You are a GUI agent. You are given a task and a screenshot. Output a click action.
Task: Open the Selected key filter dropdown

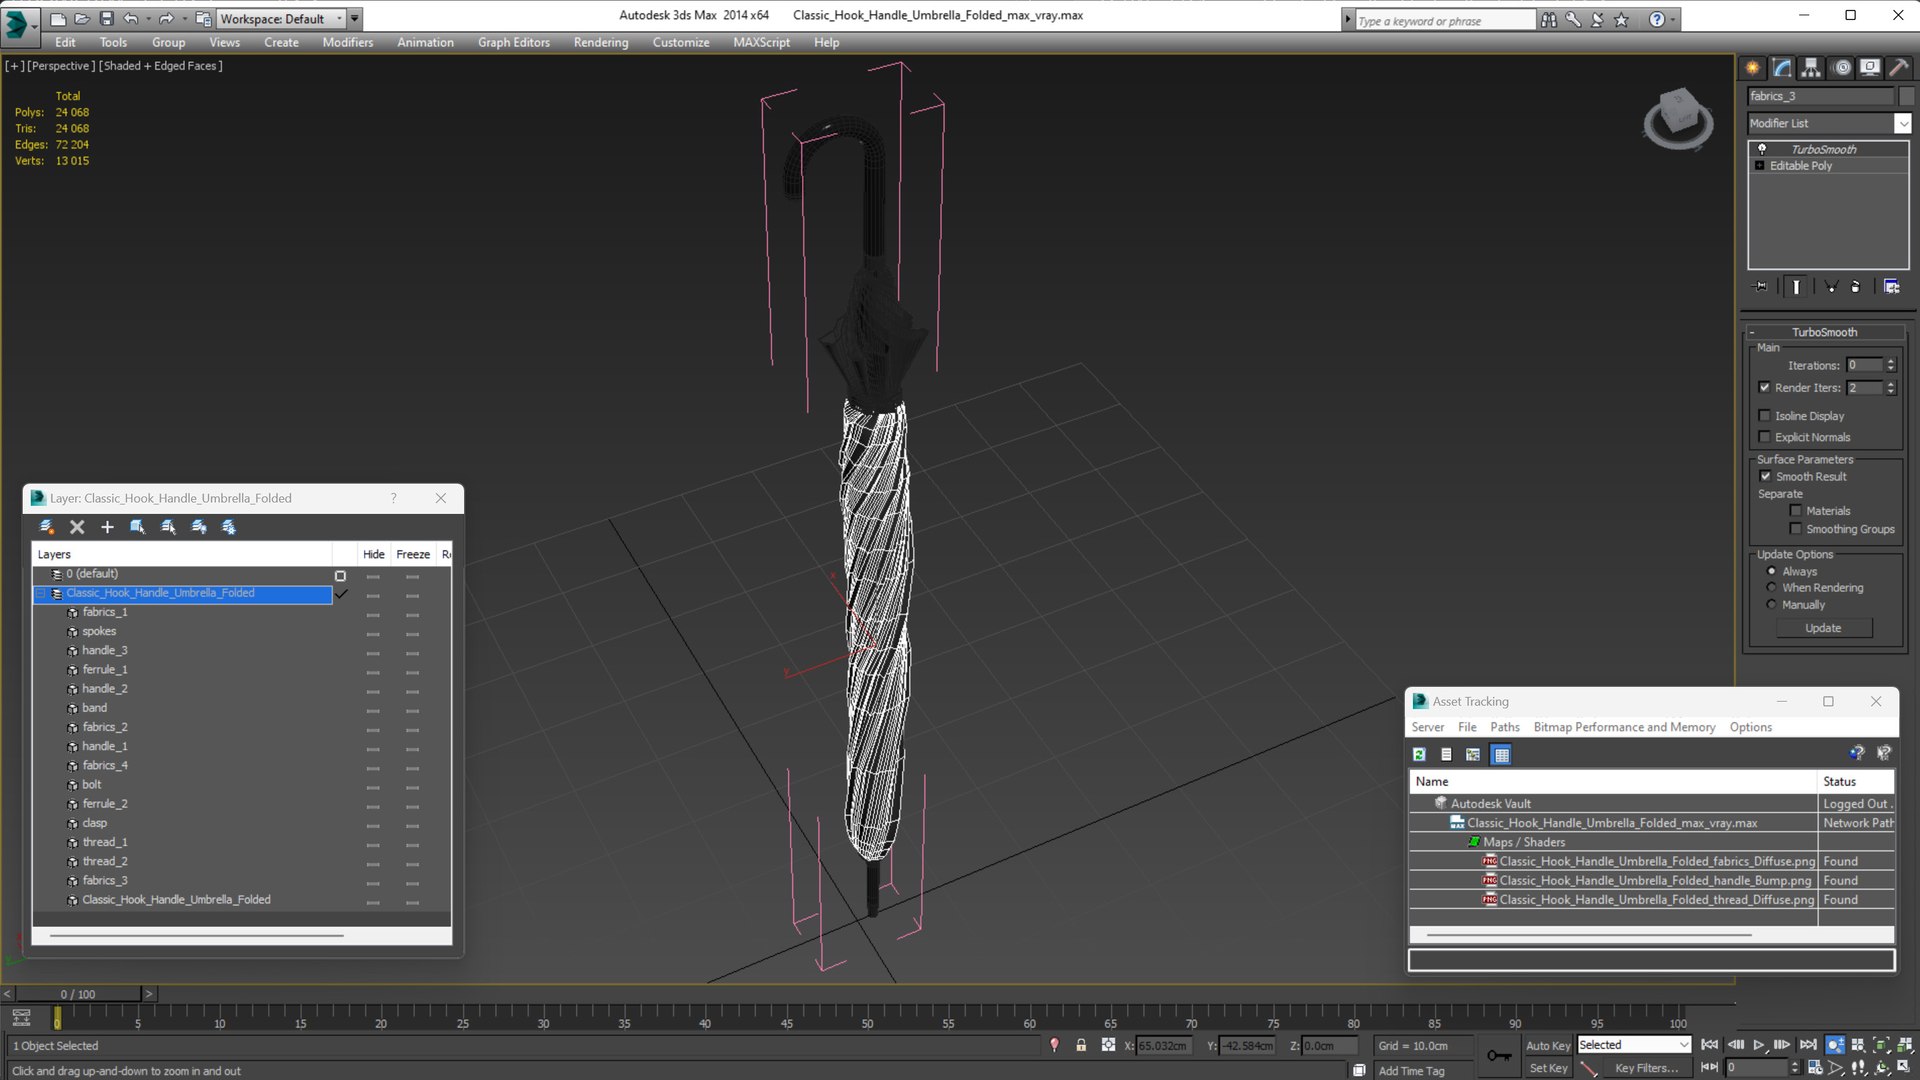coord(1684,1045)
